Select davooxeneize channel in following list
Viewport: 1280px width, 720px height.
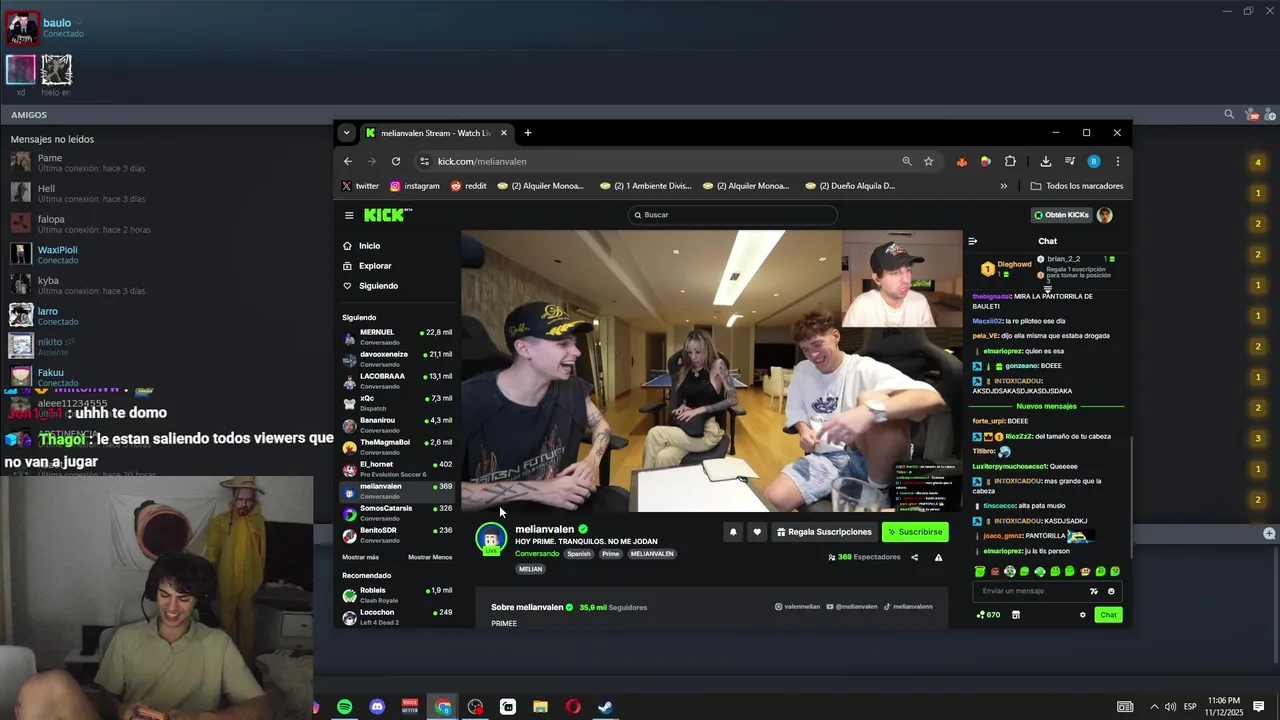click(x=397, y=359)
